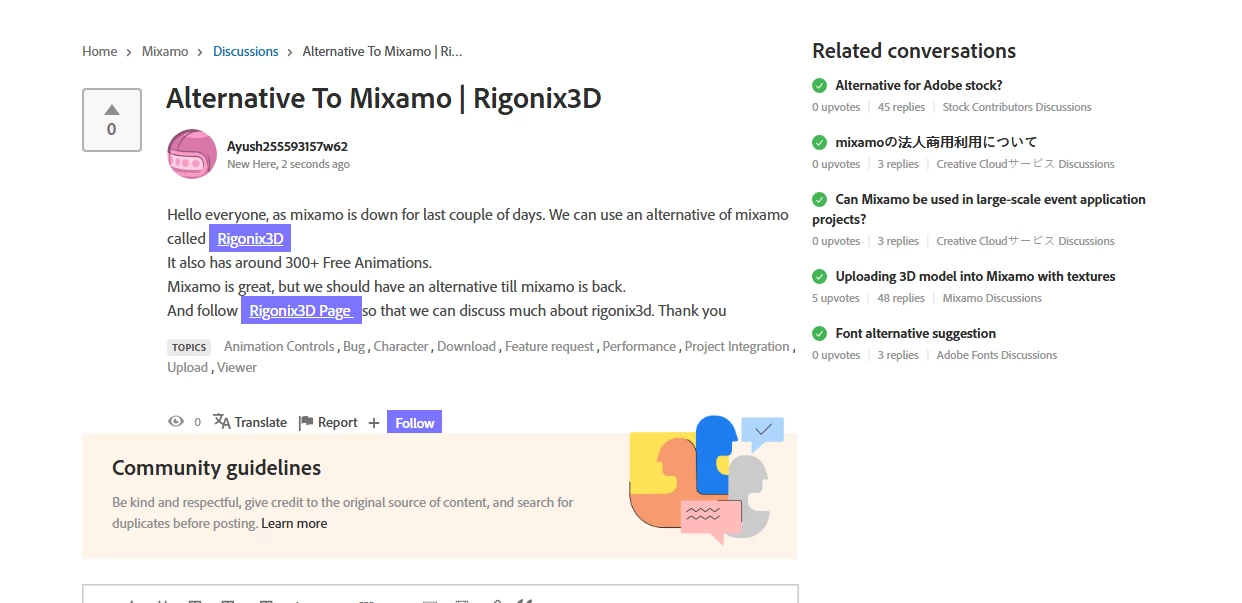Viewport: 1242px width, 603px height.
Task: Select the Performance topic tag
Action: point(639,346)
